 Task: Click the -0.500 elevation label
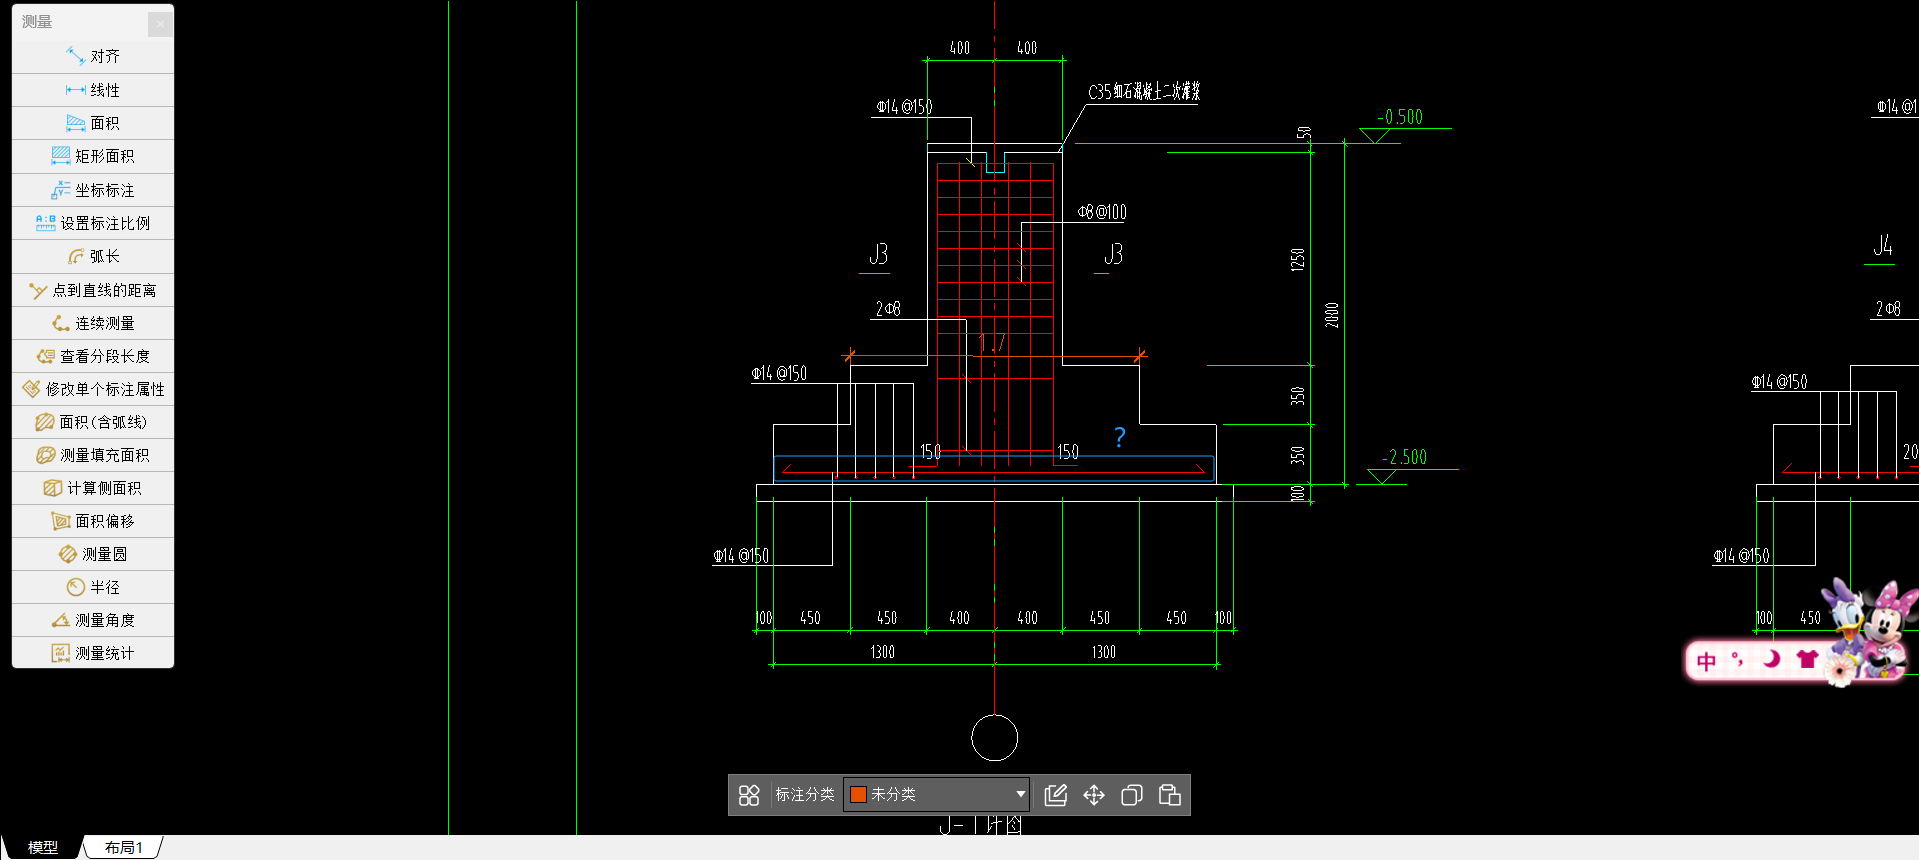click(1400, 117)
